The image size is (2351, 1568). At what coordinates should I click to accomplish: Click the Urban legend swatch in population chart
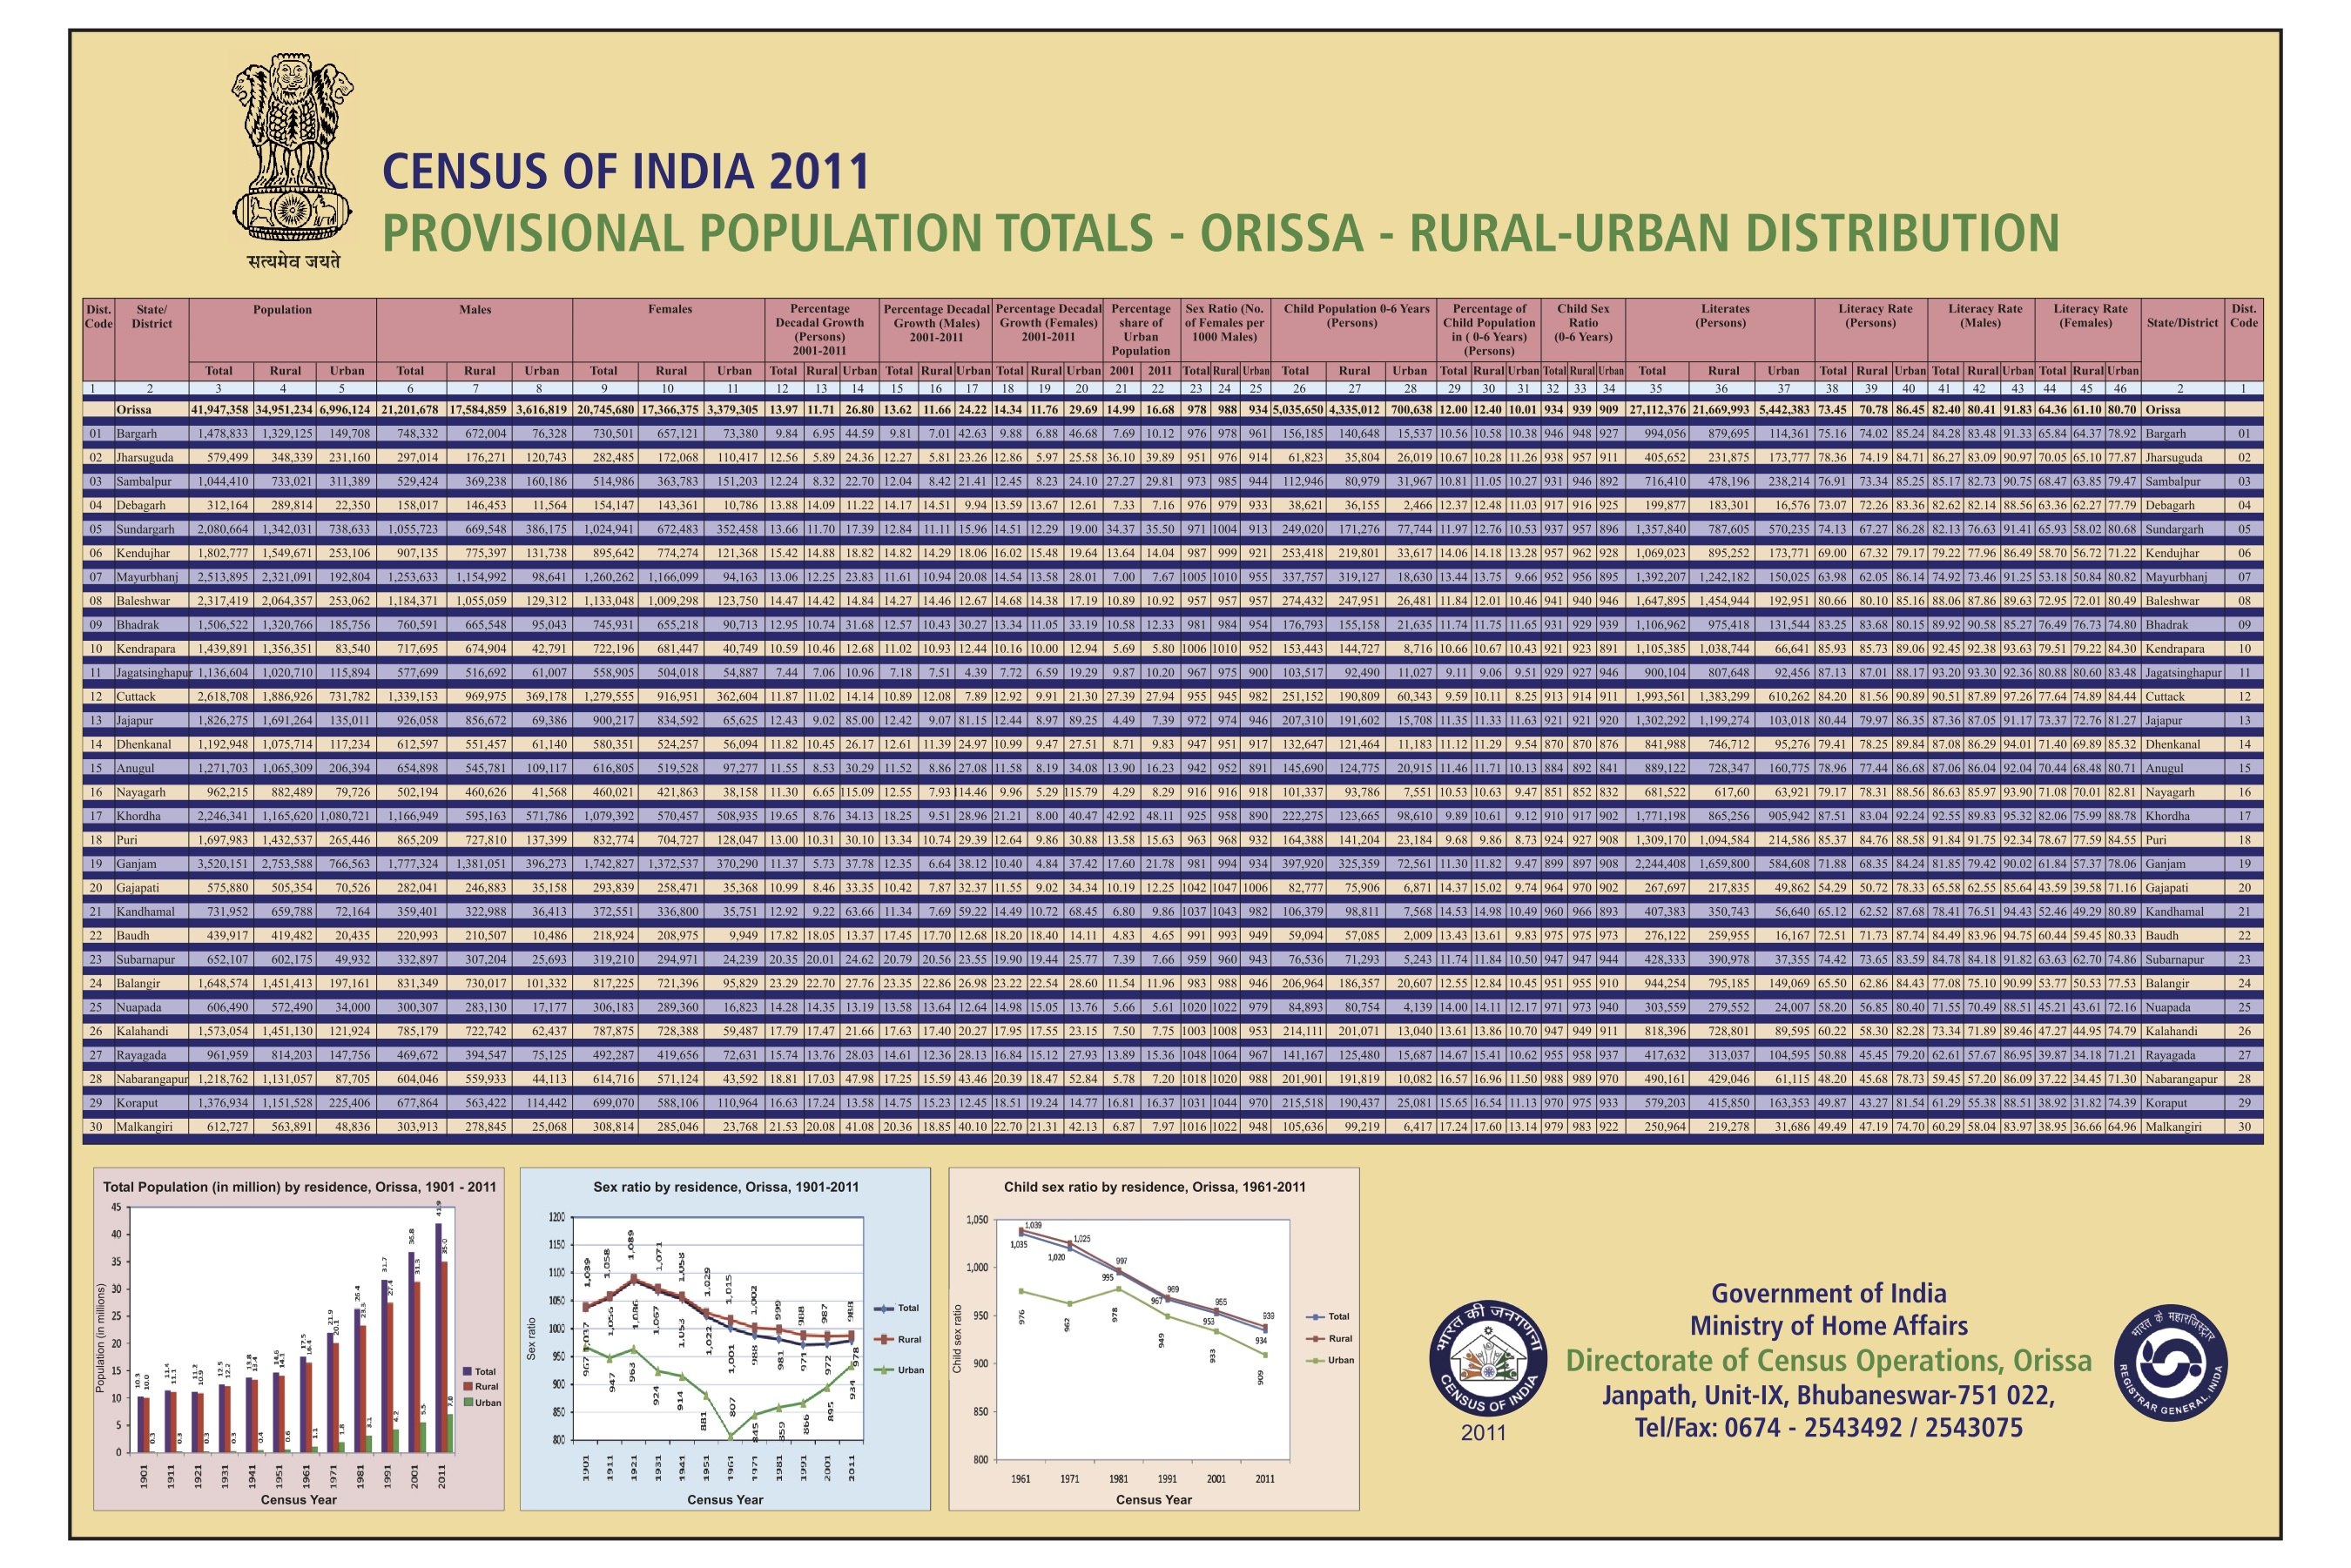coord(467,1402)
